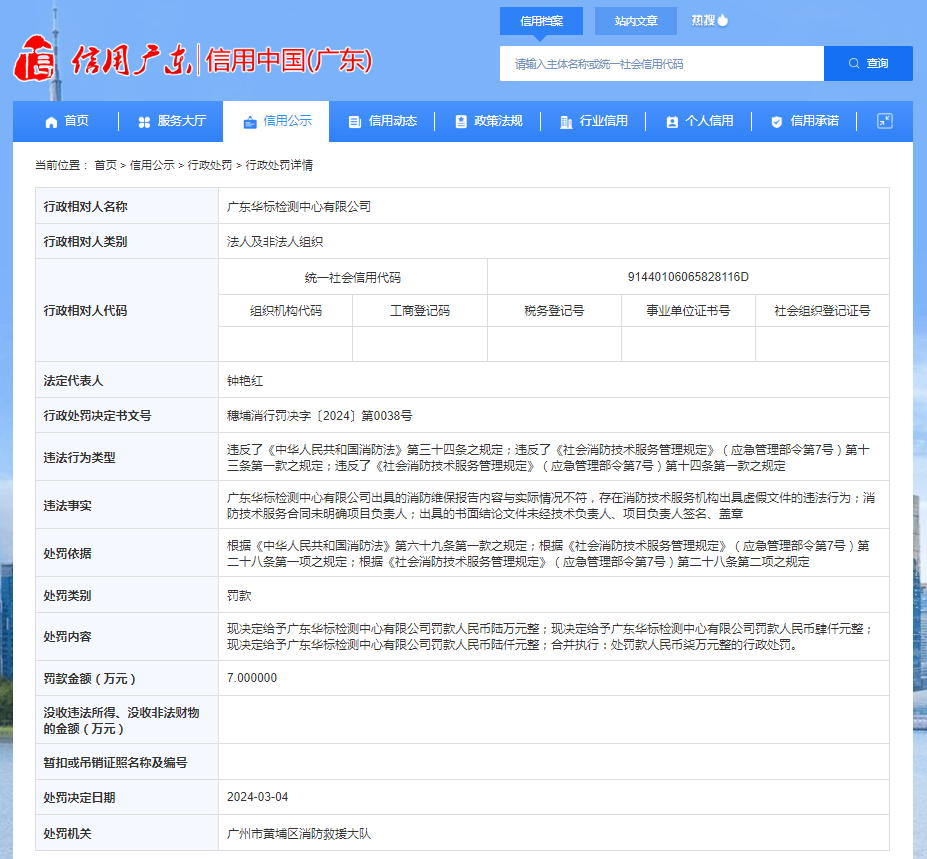
Task: Switch to the 站内文章 search tab
Action: point(636,21)
